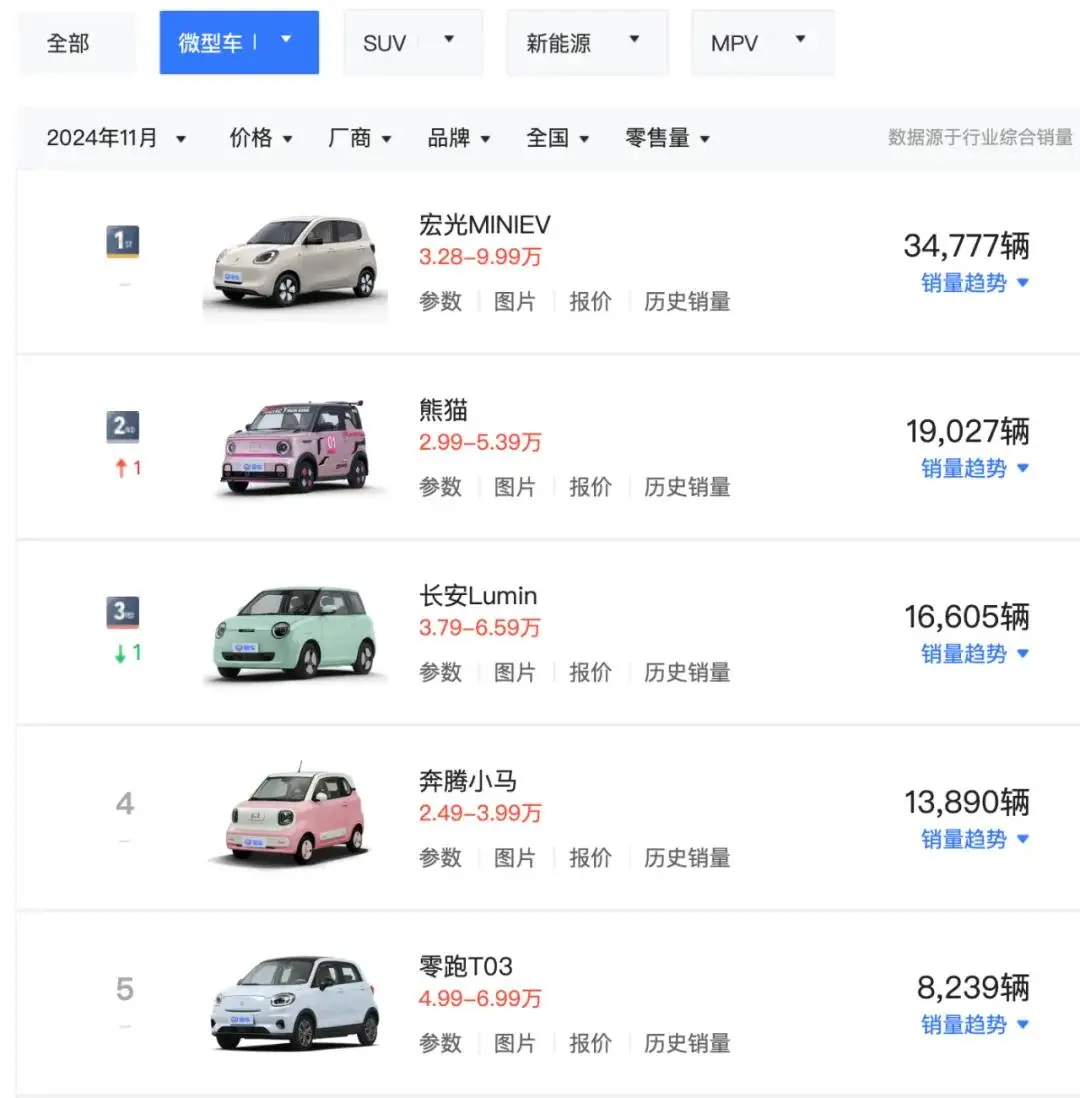View 报价 for 长安Lumin
This screenshot has height=1098, width=1080.
click(x=590, y=673)
